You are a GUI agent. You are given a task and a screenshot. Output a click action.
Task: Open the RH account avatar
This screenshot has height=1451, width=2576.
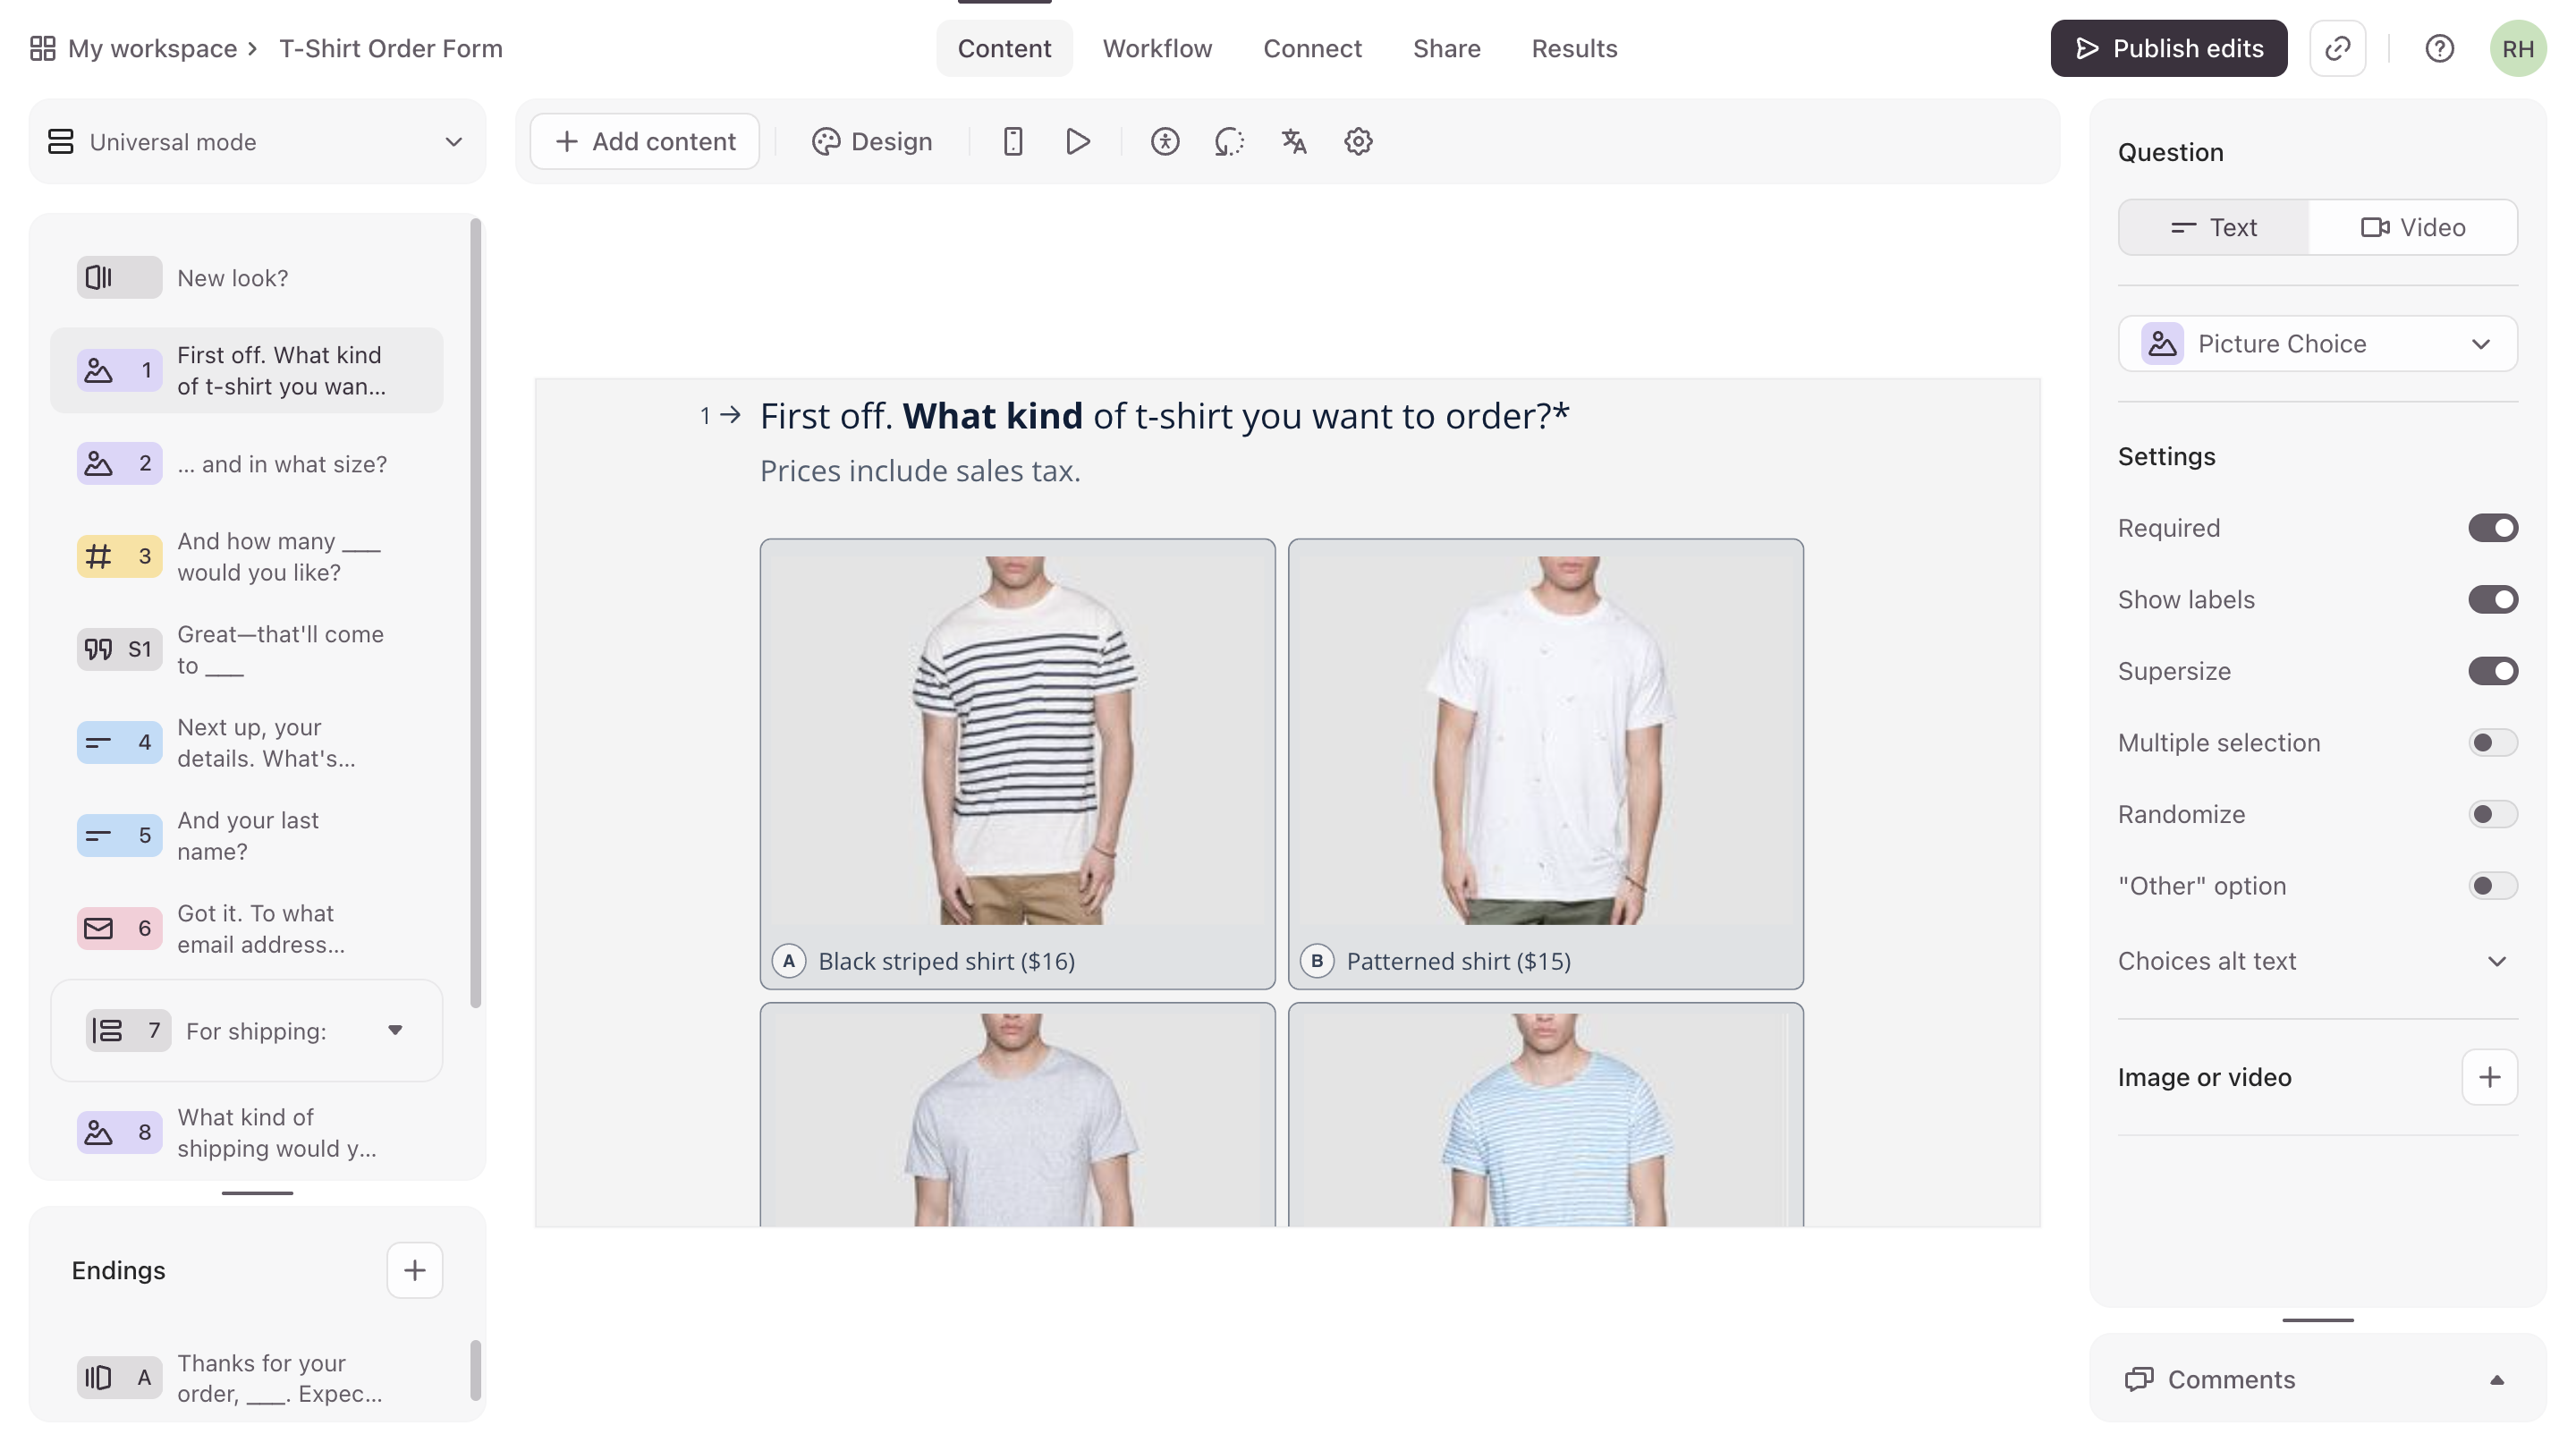tap(2517, 48)
